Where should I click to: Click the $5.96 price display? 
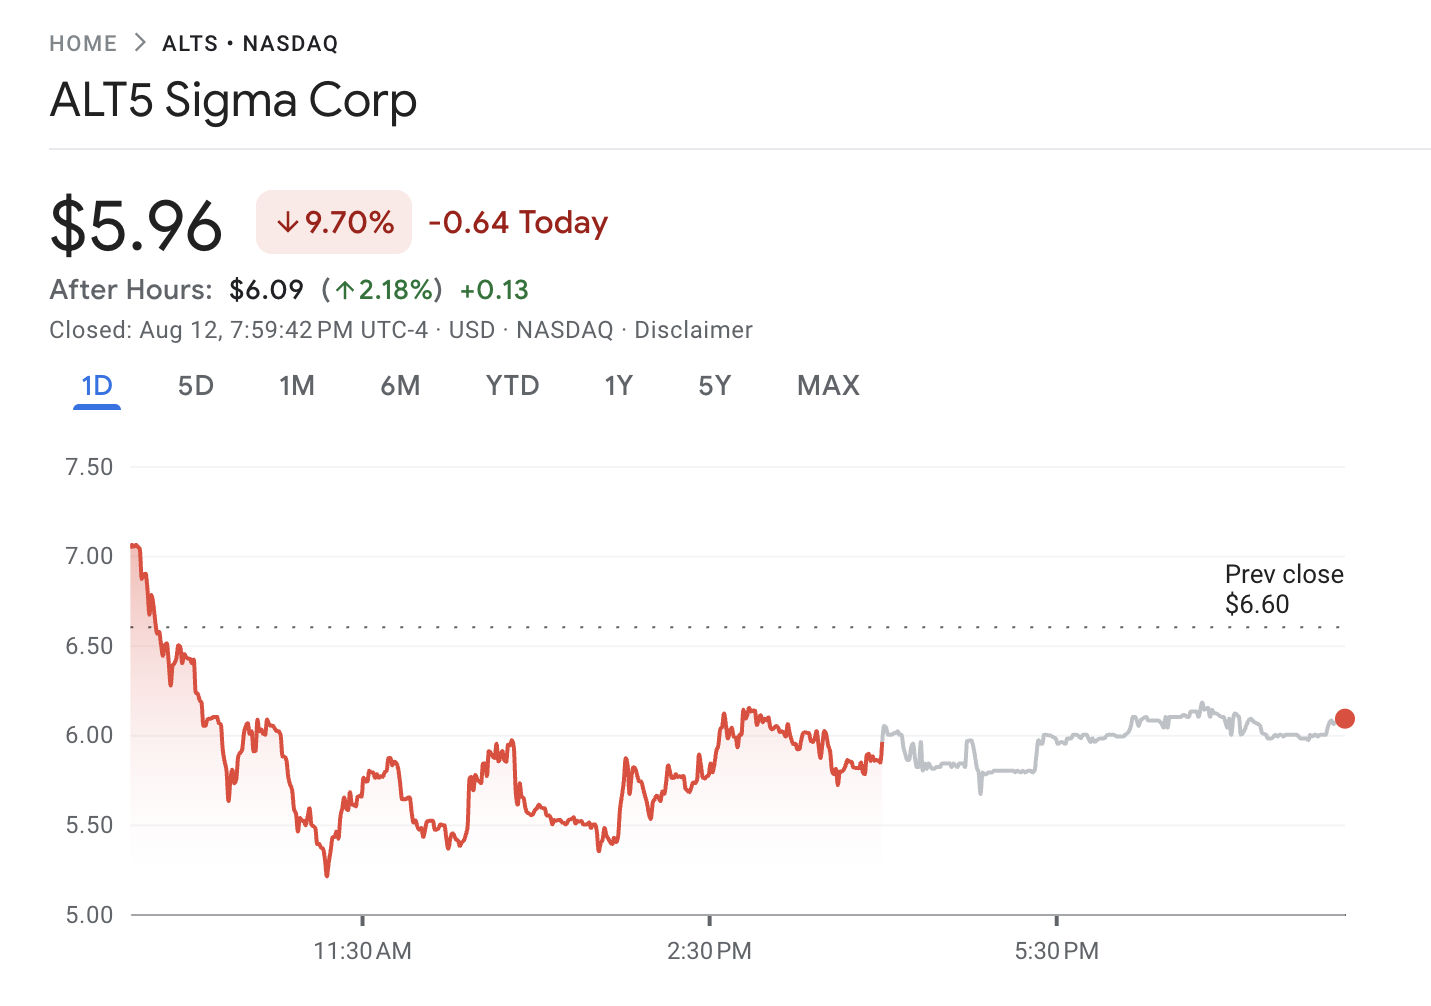[136, 224]
